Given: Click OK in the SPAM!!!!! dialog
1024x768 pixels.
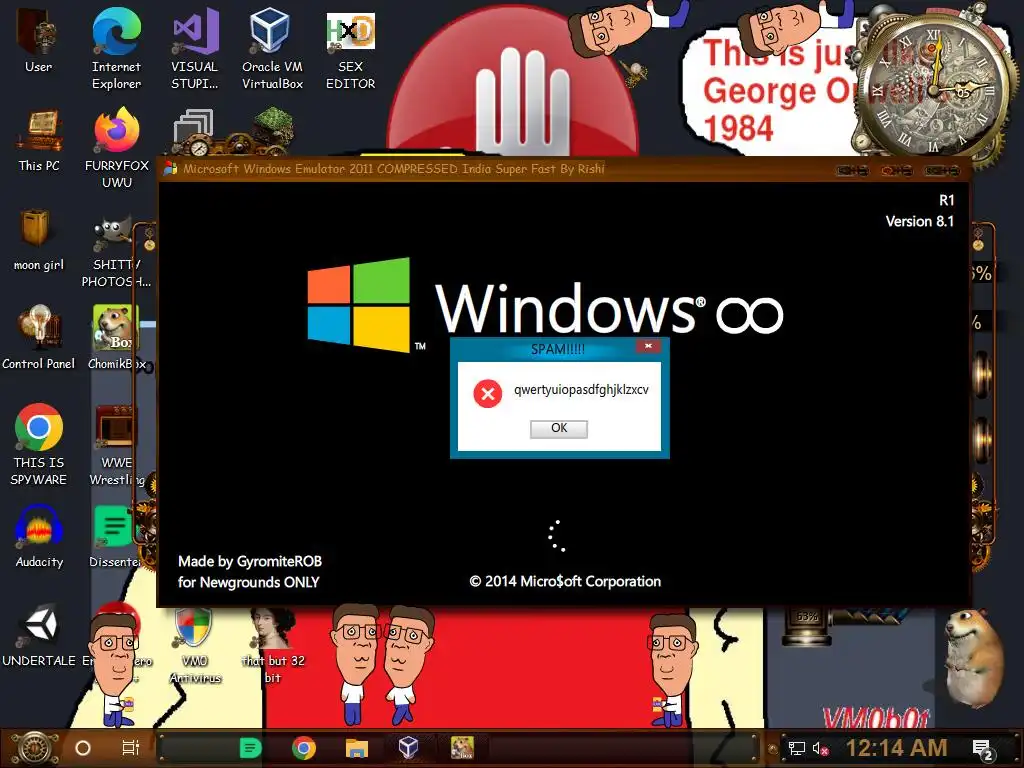Looking at the screenshot, I should tap(559, 428).
